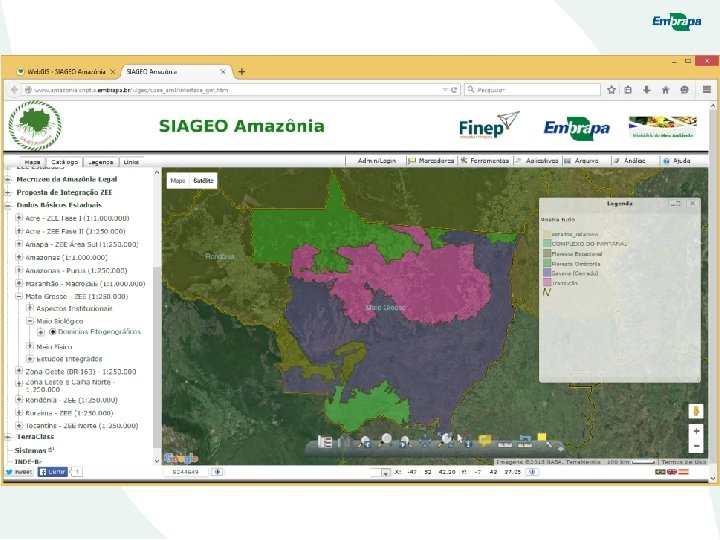Click the icon beside the scale value field
This screenshot has width=720, height=540.
pos(217,472)
